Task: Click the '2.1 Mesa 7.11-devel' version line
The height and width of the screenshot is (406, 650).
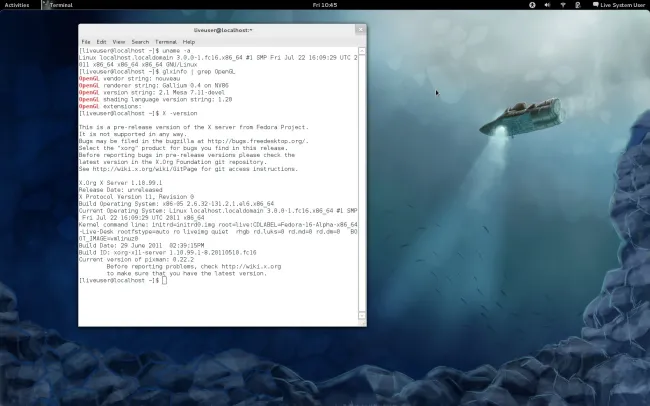Action: point(152,92)
